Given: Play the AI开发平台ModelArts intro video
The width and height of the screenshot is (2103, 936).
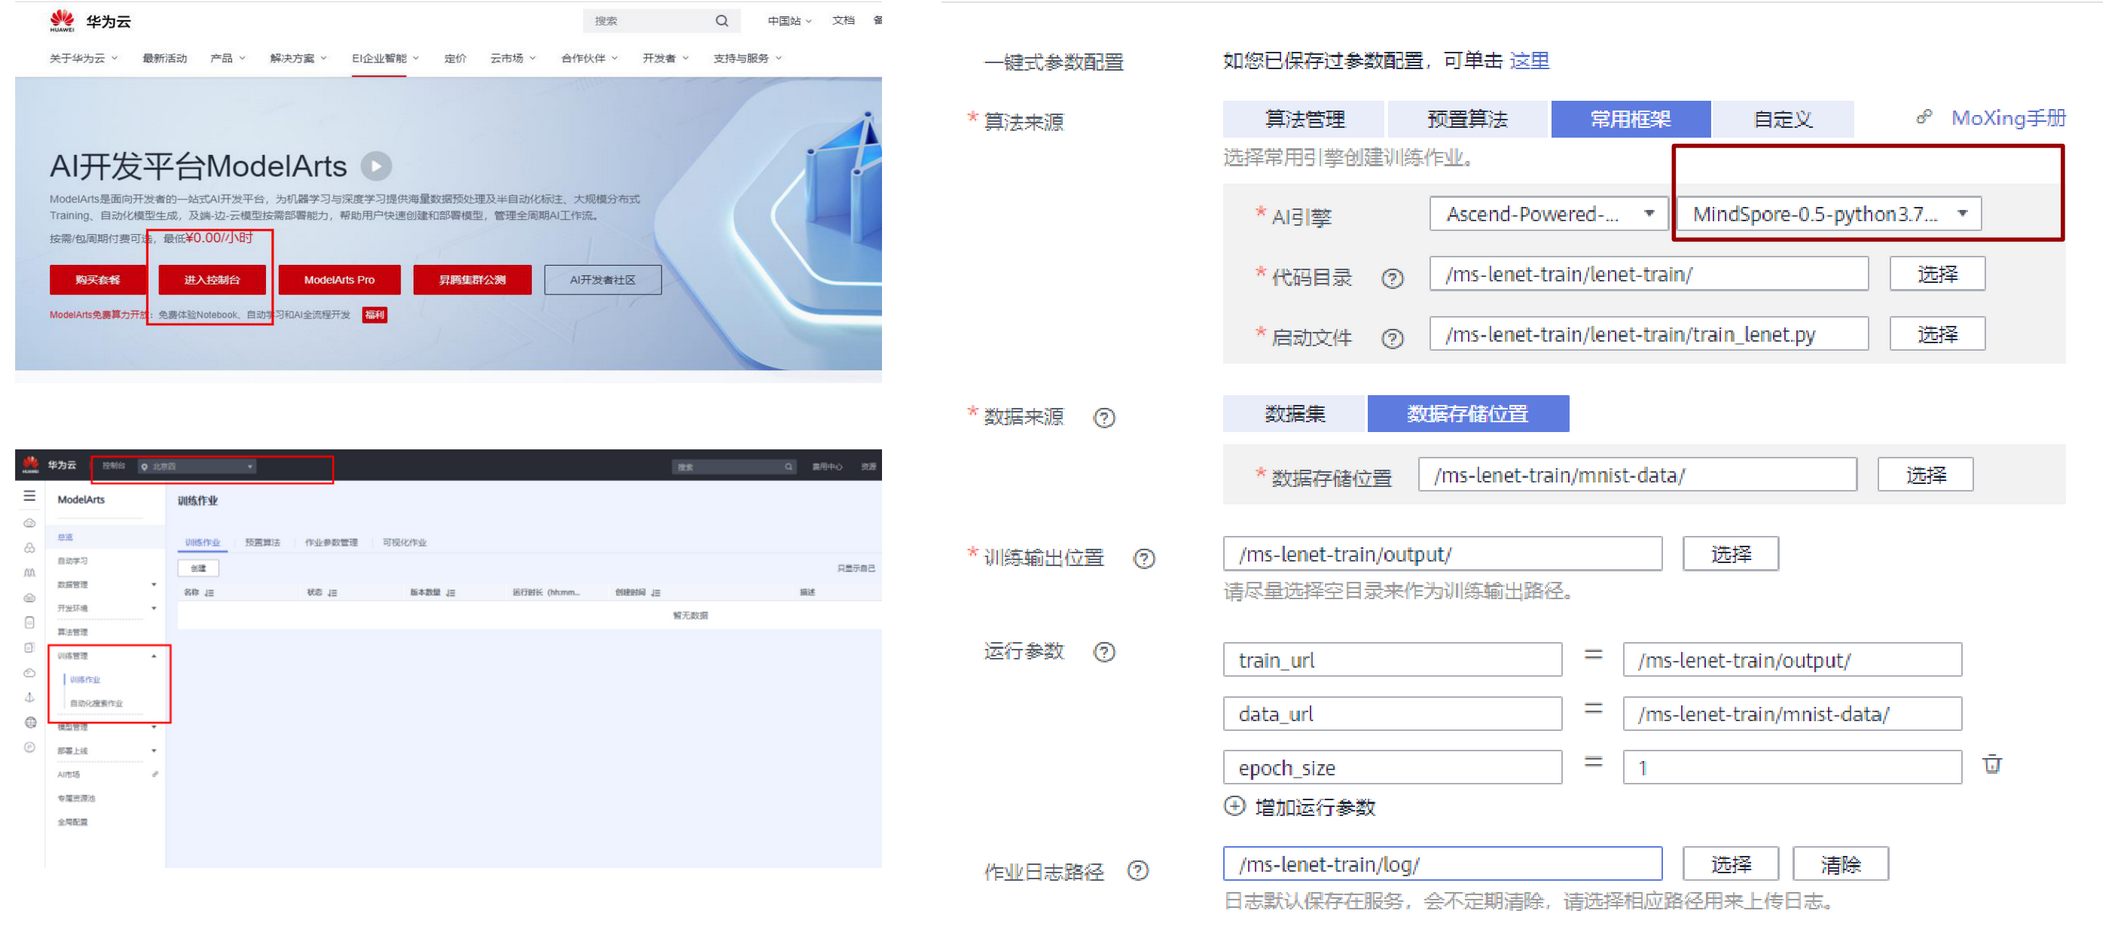Looking at the screenshot, I should pyautogui.click(x=376, y=165).
